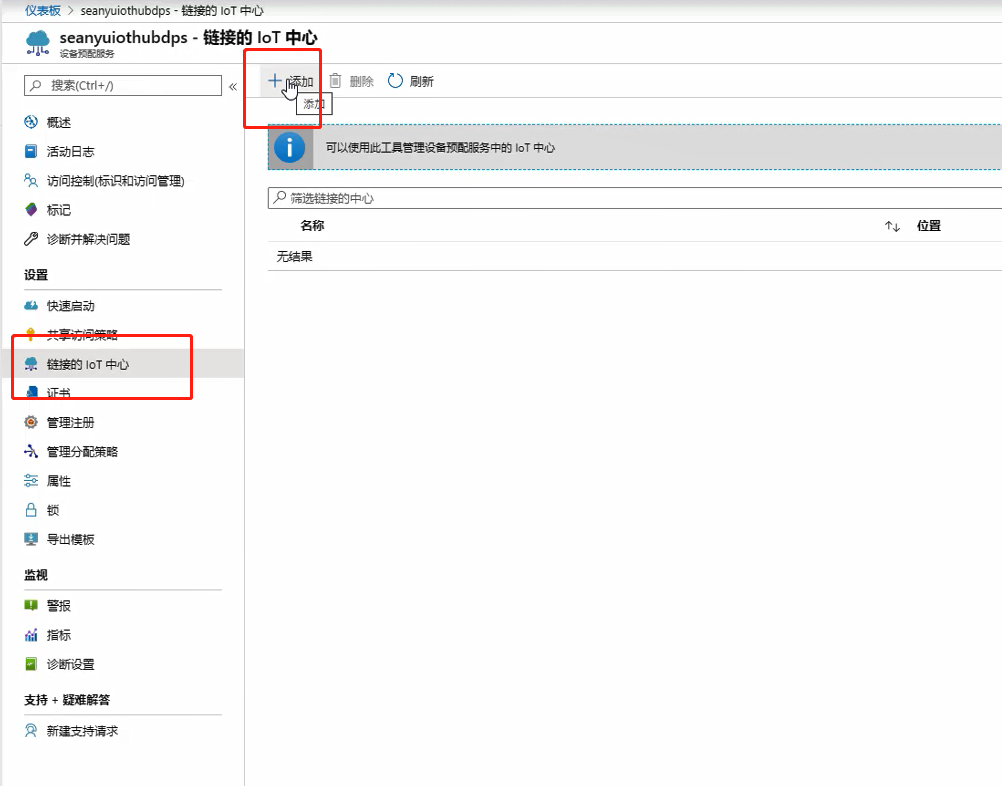Open the Quick start (快速启动) cloud icon
The height and width of the screenshot is (786, 1002).
(x=31, y=305)
